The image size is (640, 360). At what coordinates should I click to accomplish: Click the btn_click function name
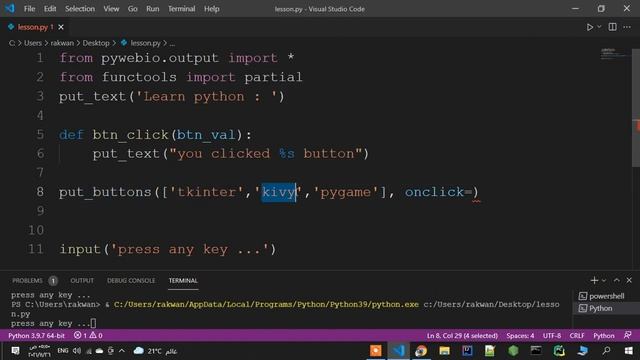pos(130,135)
